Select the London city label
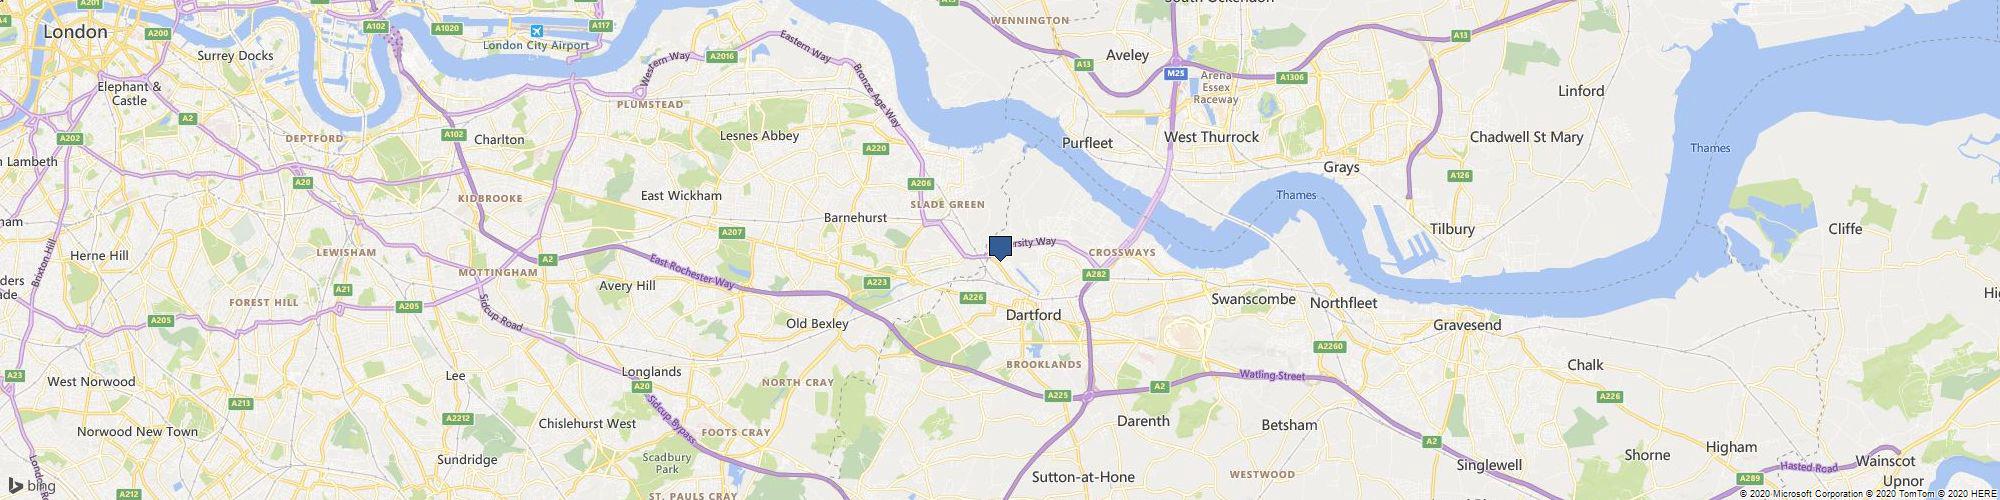The width and height of the screenshot is (2000, 500). point(75,32)
